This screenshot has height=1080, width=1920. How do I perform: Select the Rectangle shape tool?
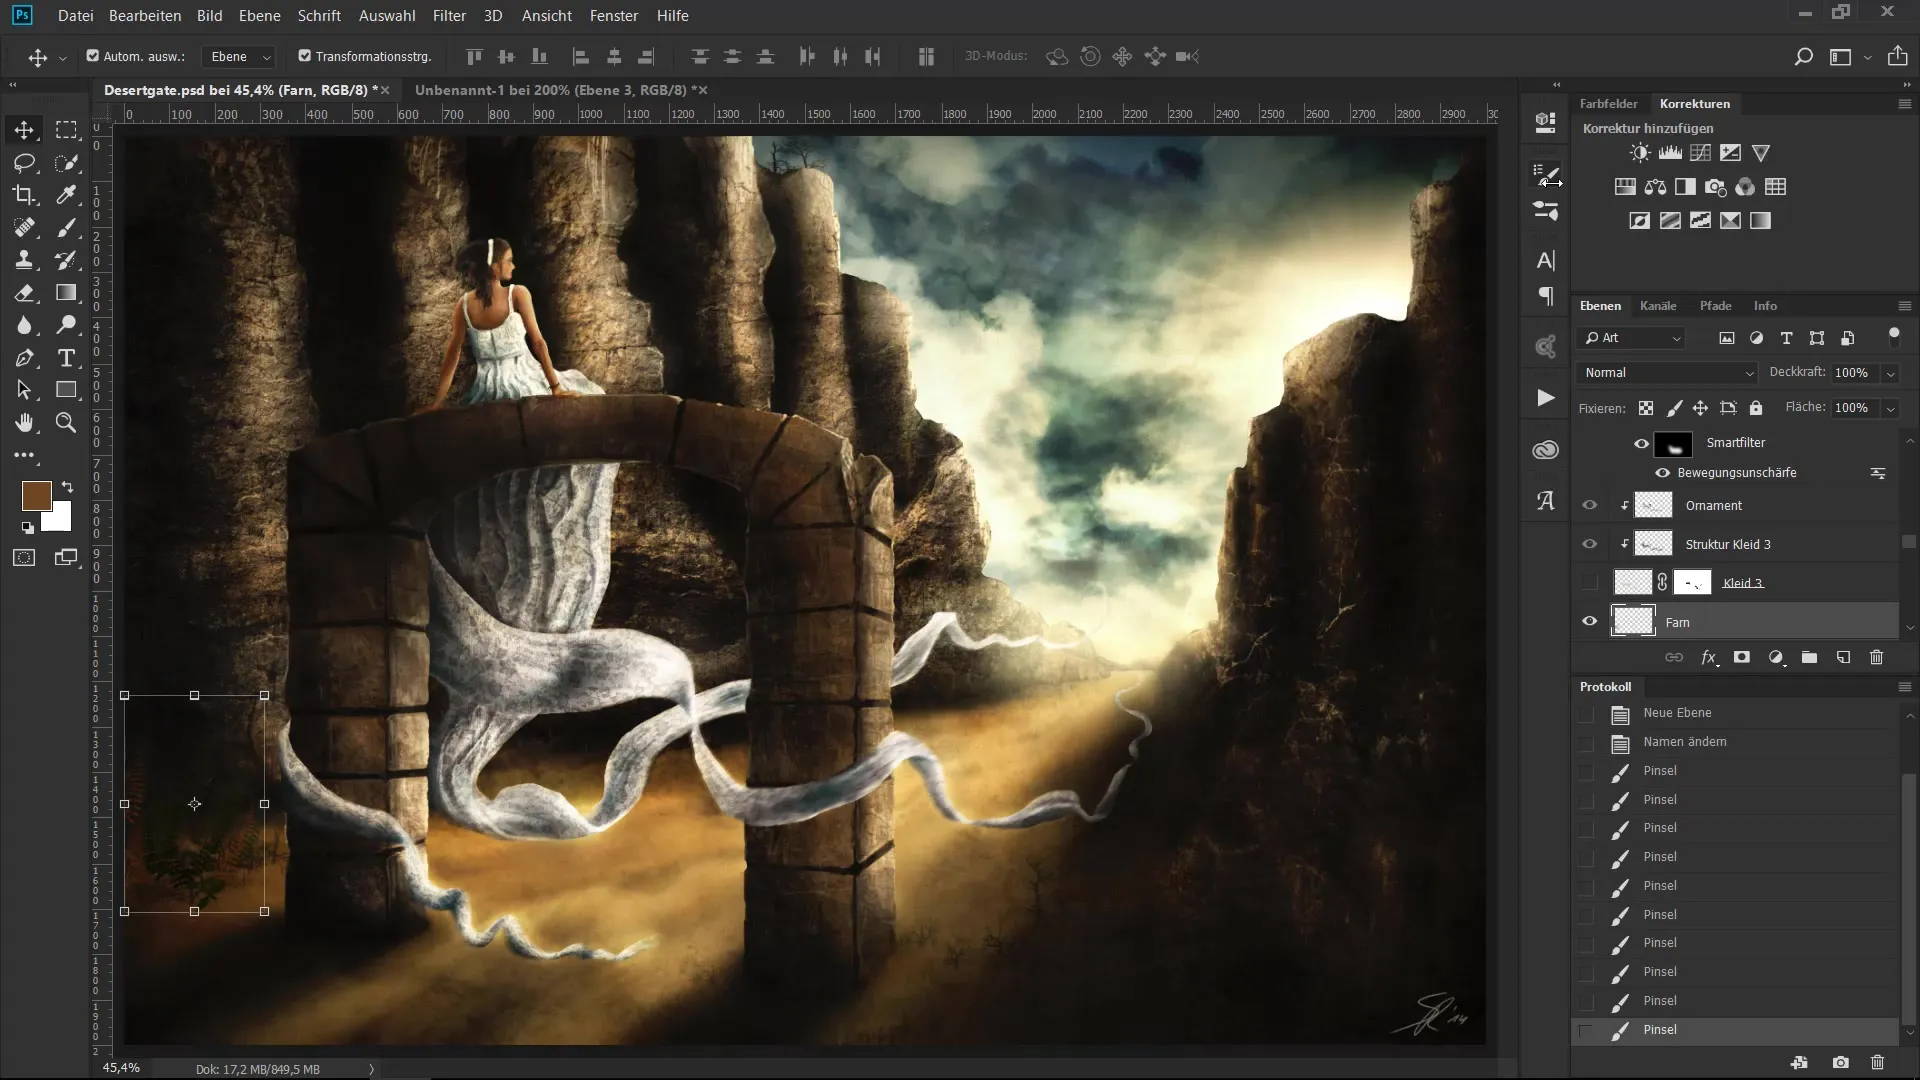tap(66, 390)
